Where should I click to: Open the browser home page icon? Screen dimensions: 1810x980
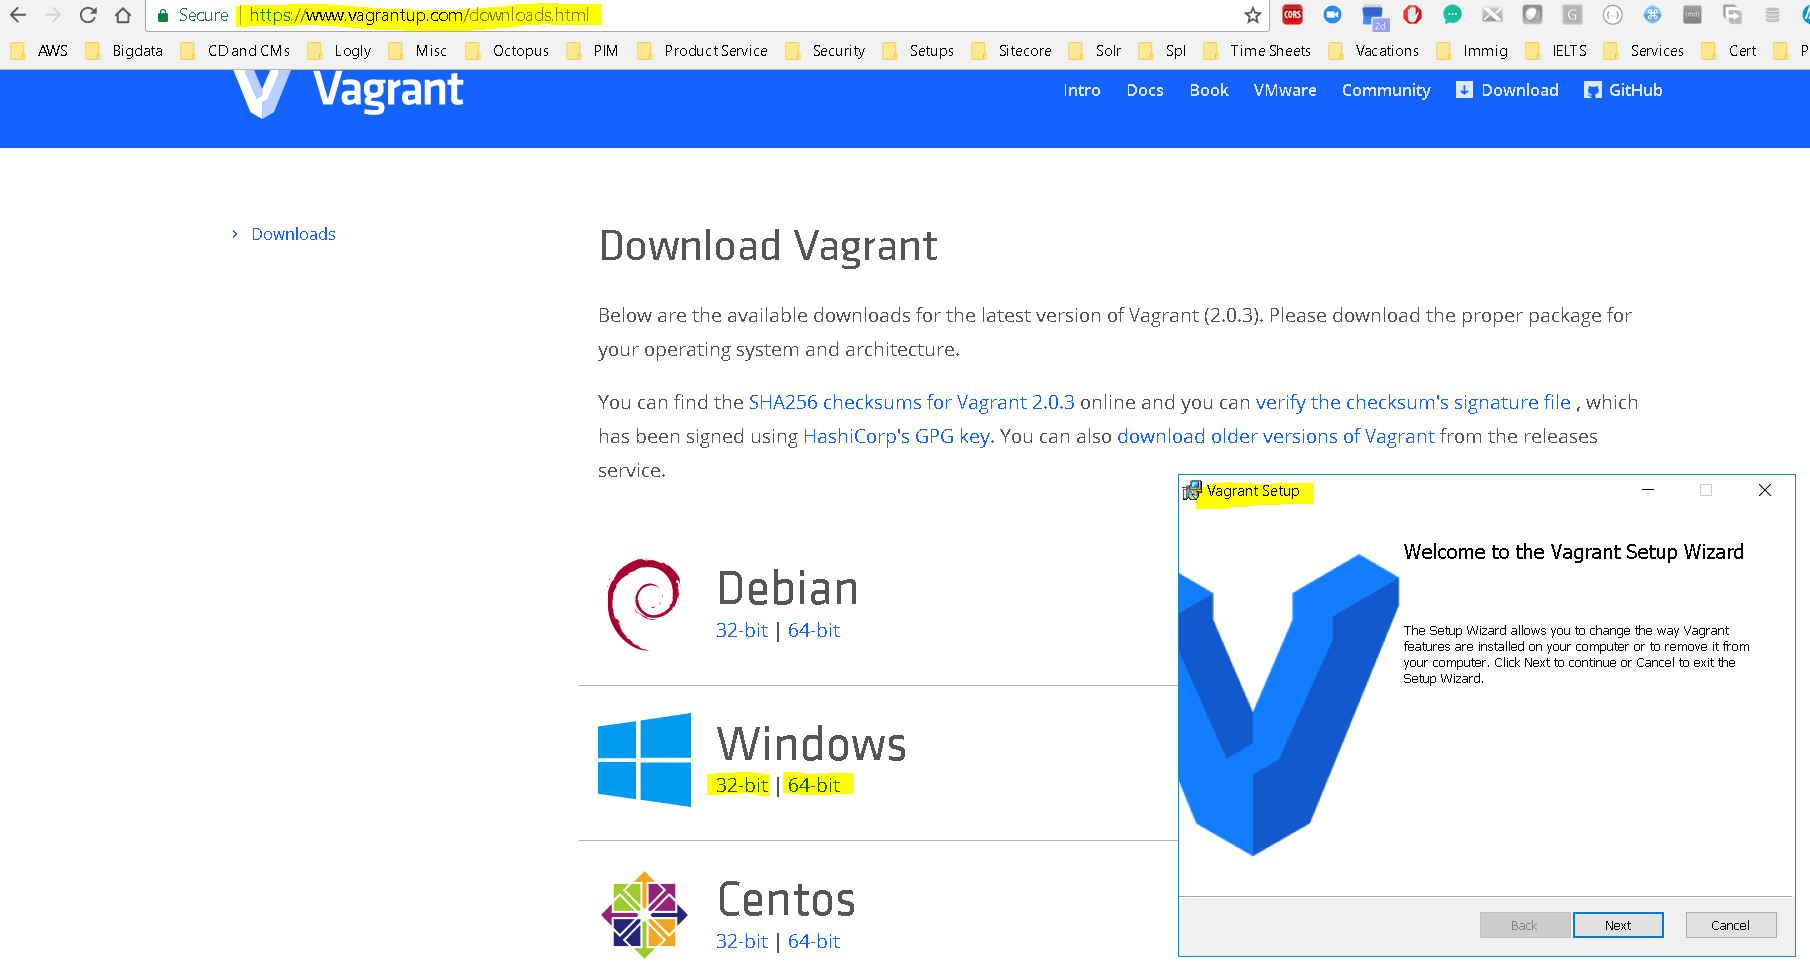pyautogui.click(x=123, y=15)
